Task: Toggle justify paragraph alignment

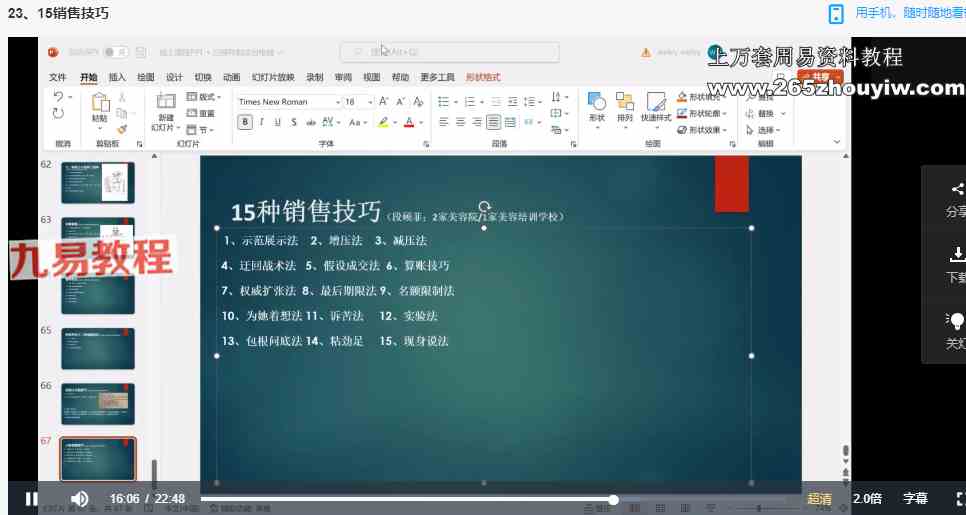Action: (x=494, y=122)
